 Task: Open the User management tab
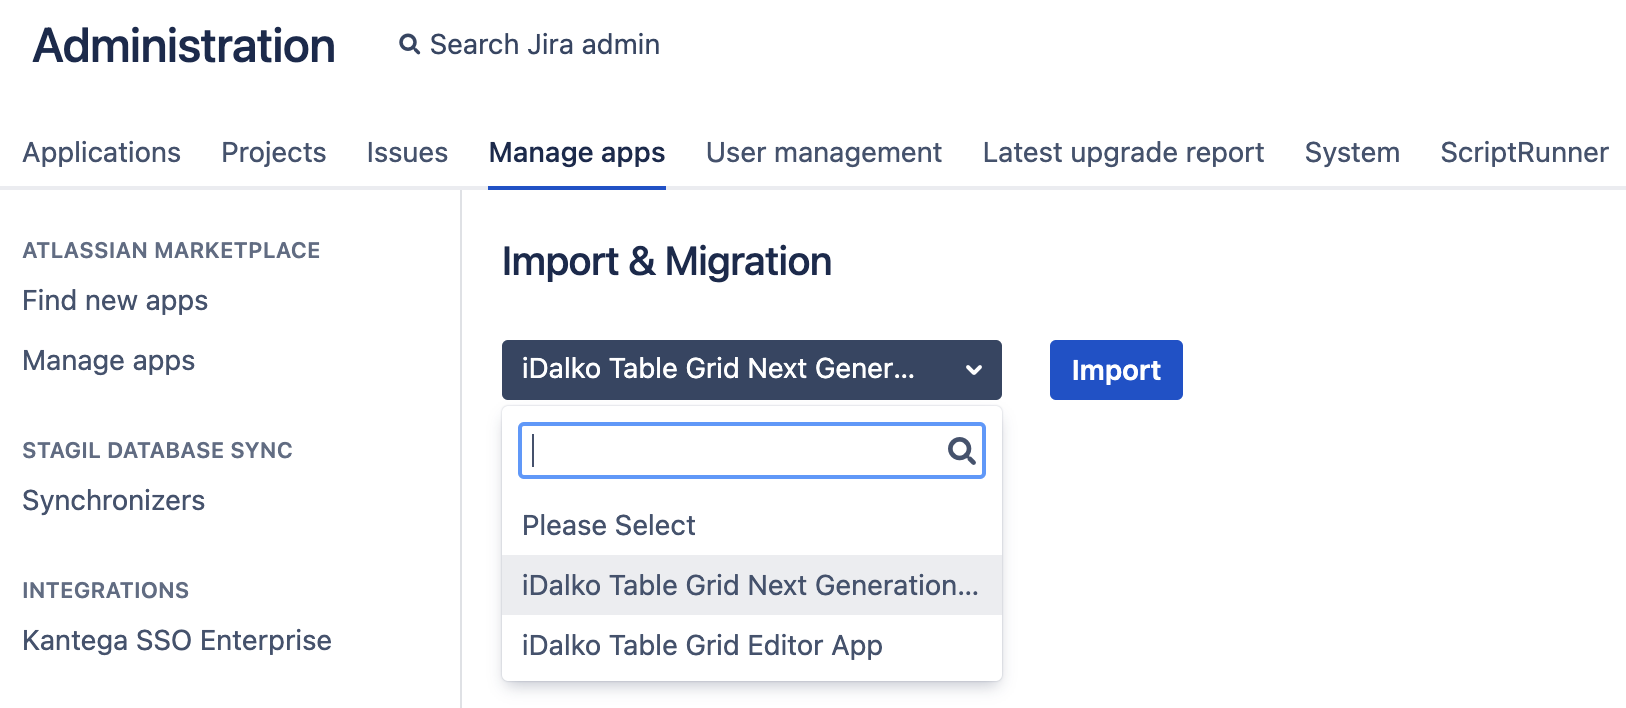click(x=824, y=152)
